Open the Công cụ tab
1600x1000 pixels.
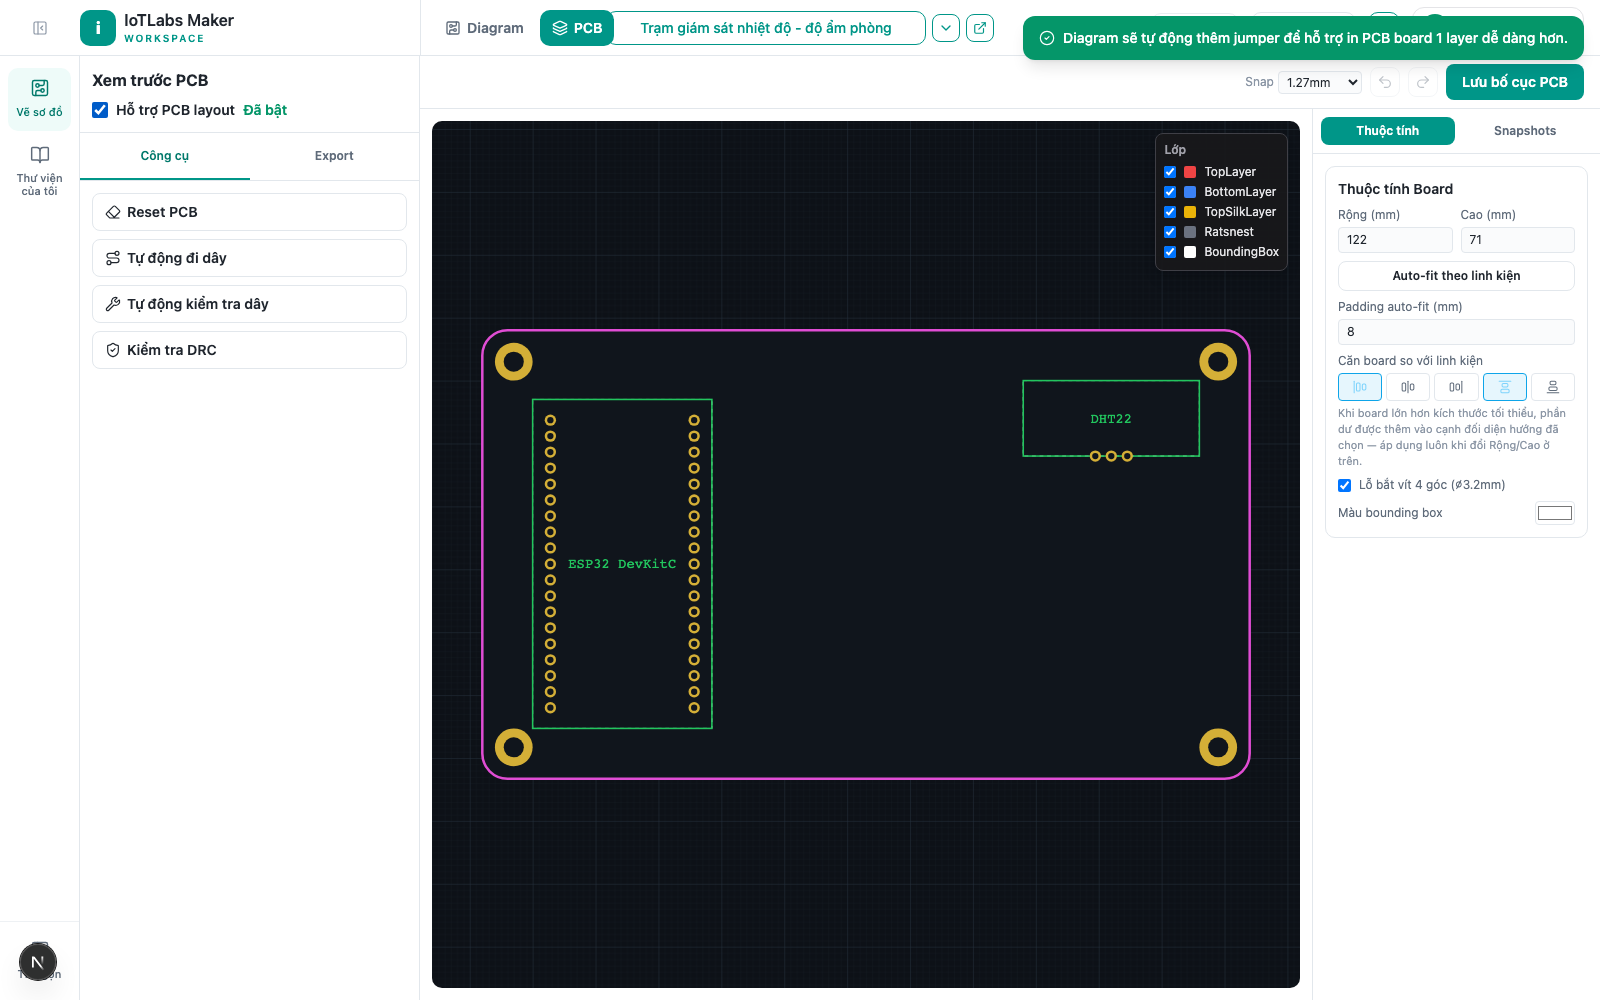point(165,156)
